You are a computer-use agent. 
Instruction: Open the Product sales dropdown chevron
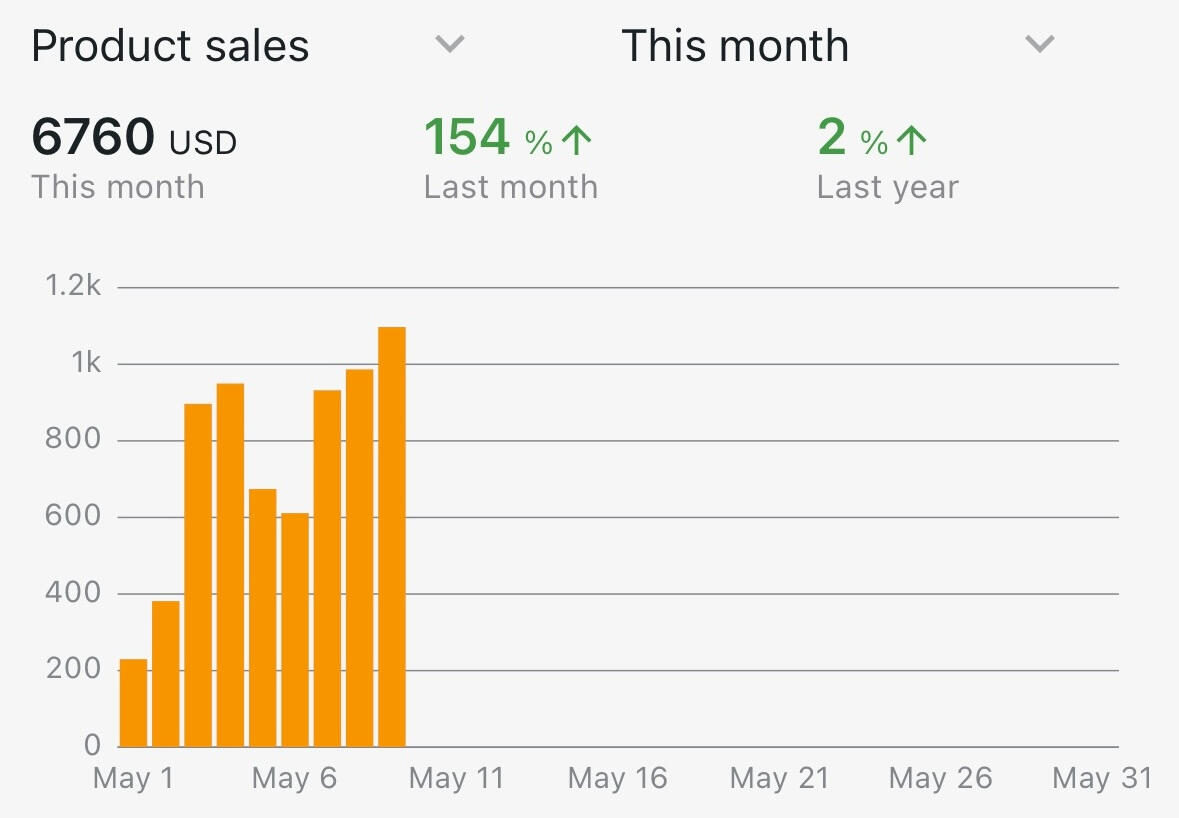450,45
